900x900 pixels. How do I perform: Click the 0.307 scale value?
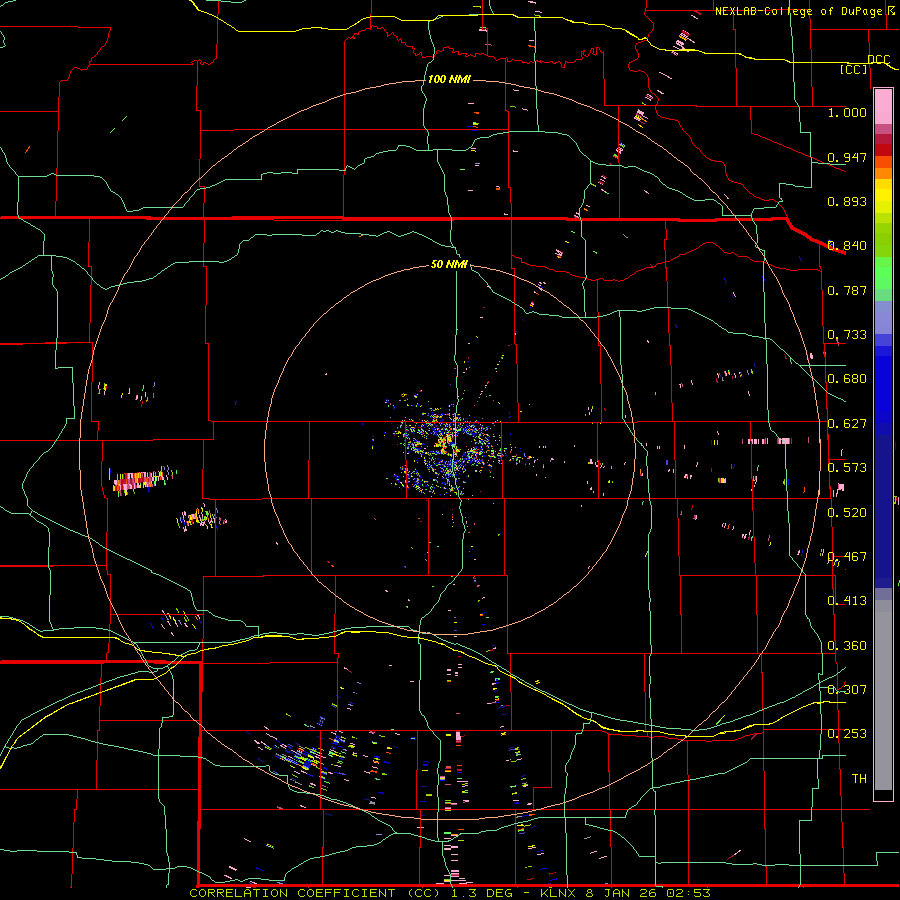click(847, 689)
